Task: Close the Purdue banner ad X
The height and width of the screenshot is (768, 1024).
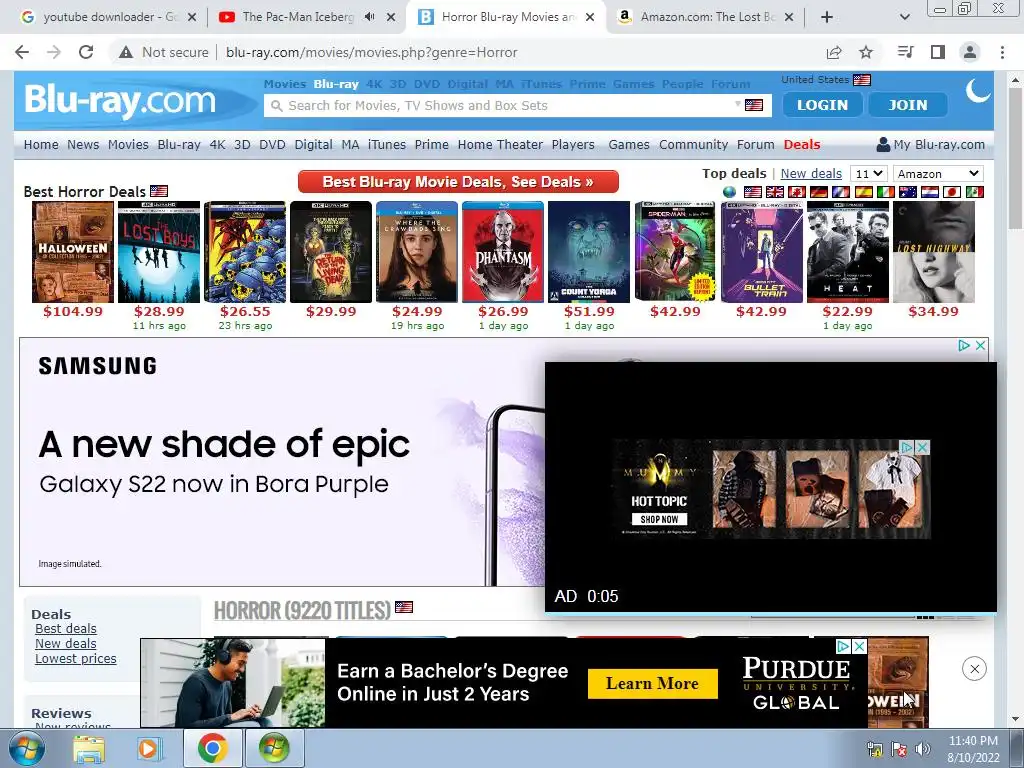Action: (860, 647)
